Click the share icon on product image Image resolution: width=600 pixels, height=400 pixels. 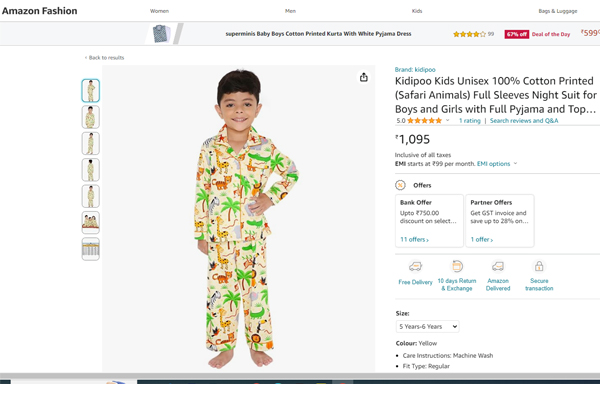364,77
